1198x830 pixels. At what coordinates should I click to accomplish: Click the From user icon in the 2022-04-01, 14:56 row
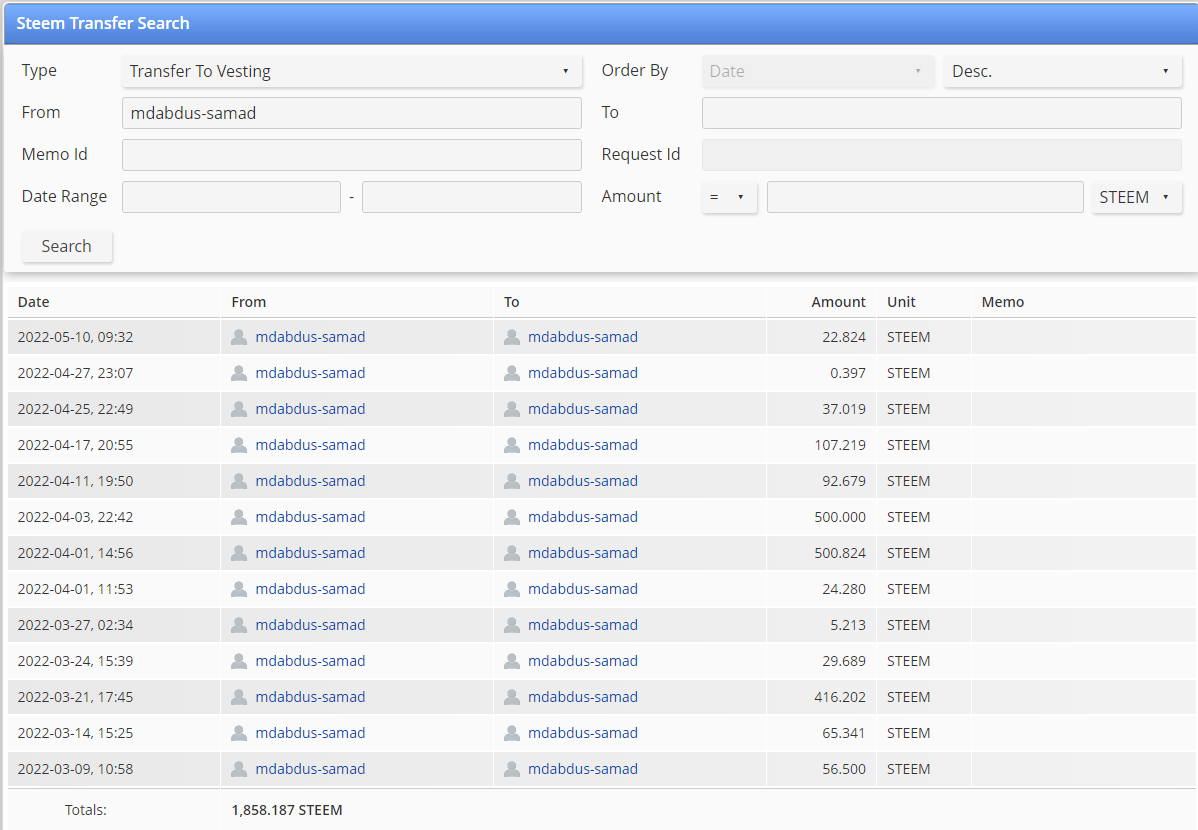[239, 553]
